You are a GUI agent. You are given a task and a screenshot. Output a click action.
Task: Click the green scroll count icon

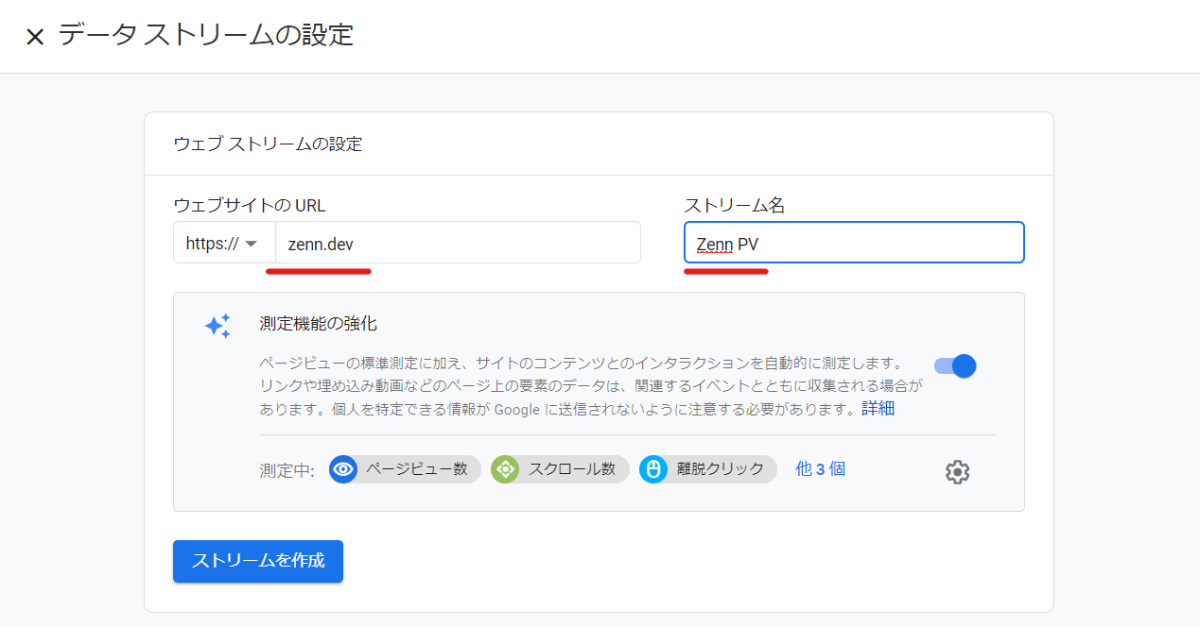click(x=505, y=469)
